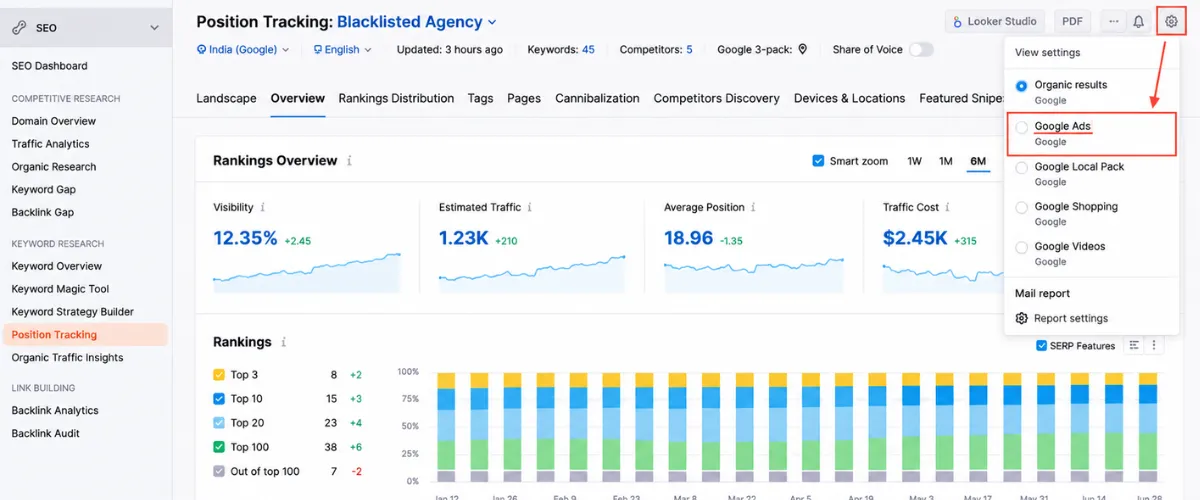Switch to the Pages tab
The height and width of the screenshot is (500, 1200).
(524, 98)
